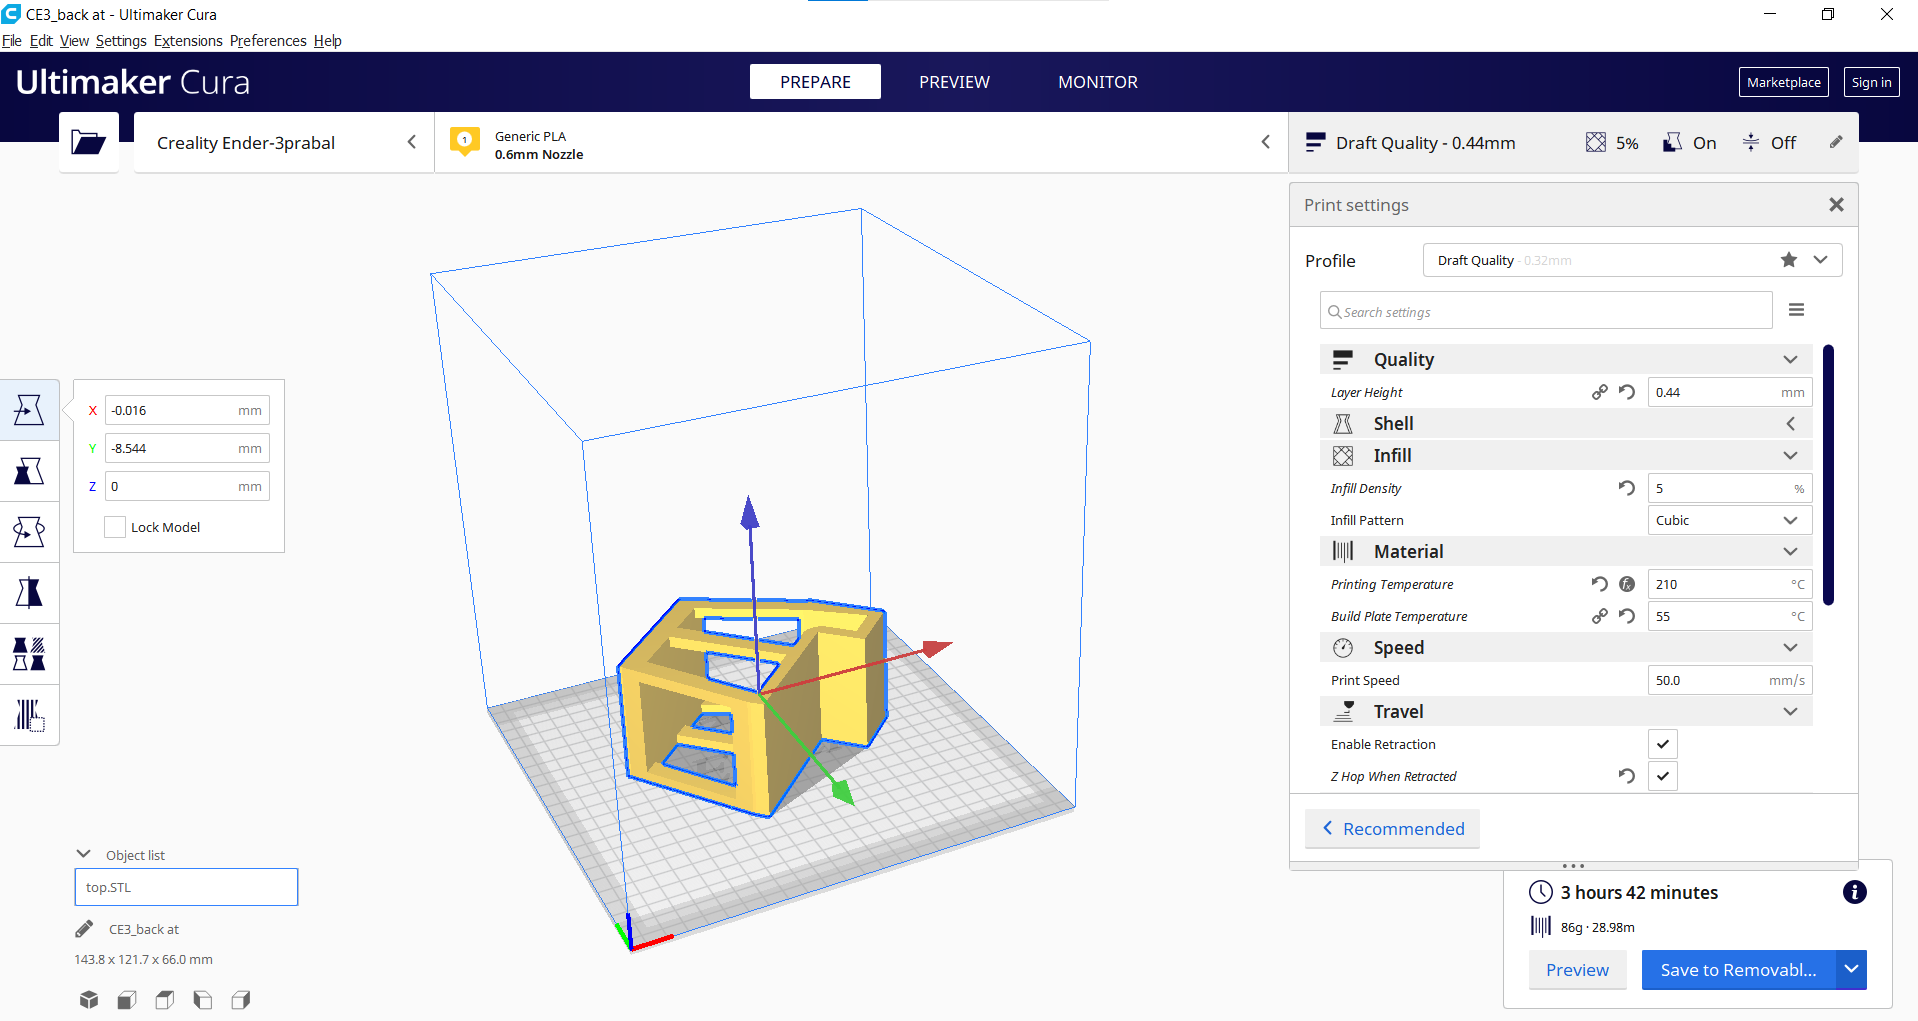Open the Profile Draft Quality dropdown
1918x1021 pixels.
point(1632,260)
